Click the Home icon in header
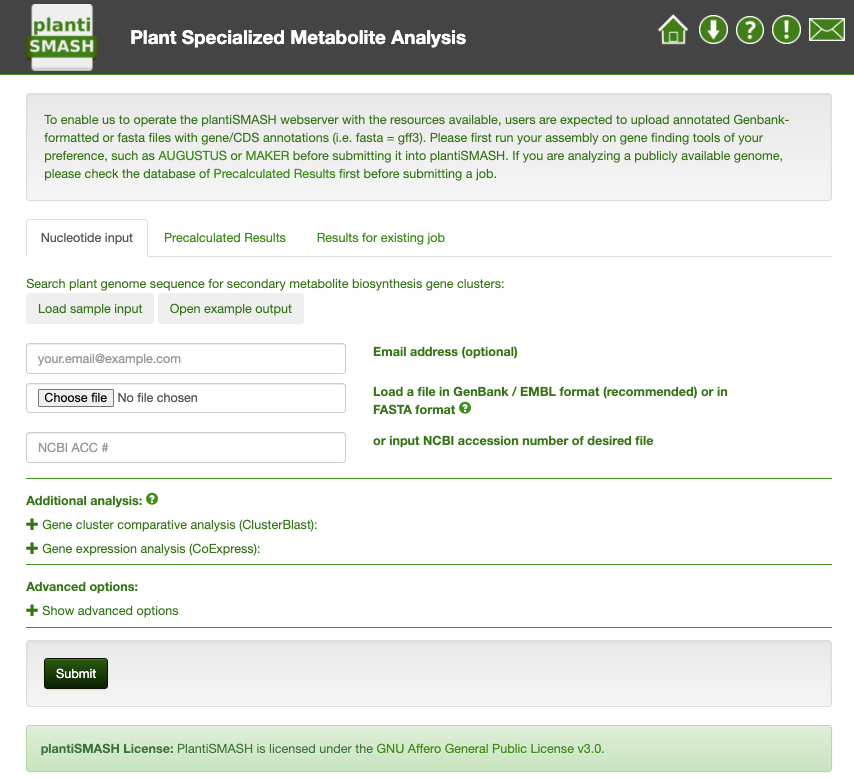The image size is (854, 779). pos(673,29)
